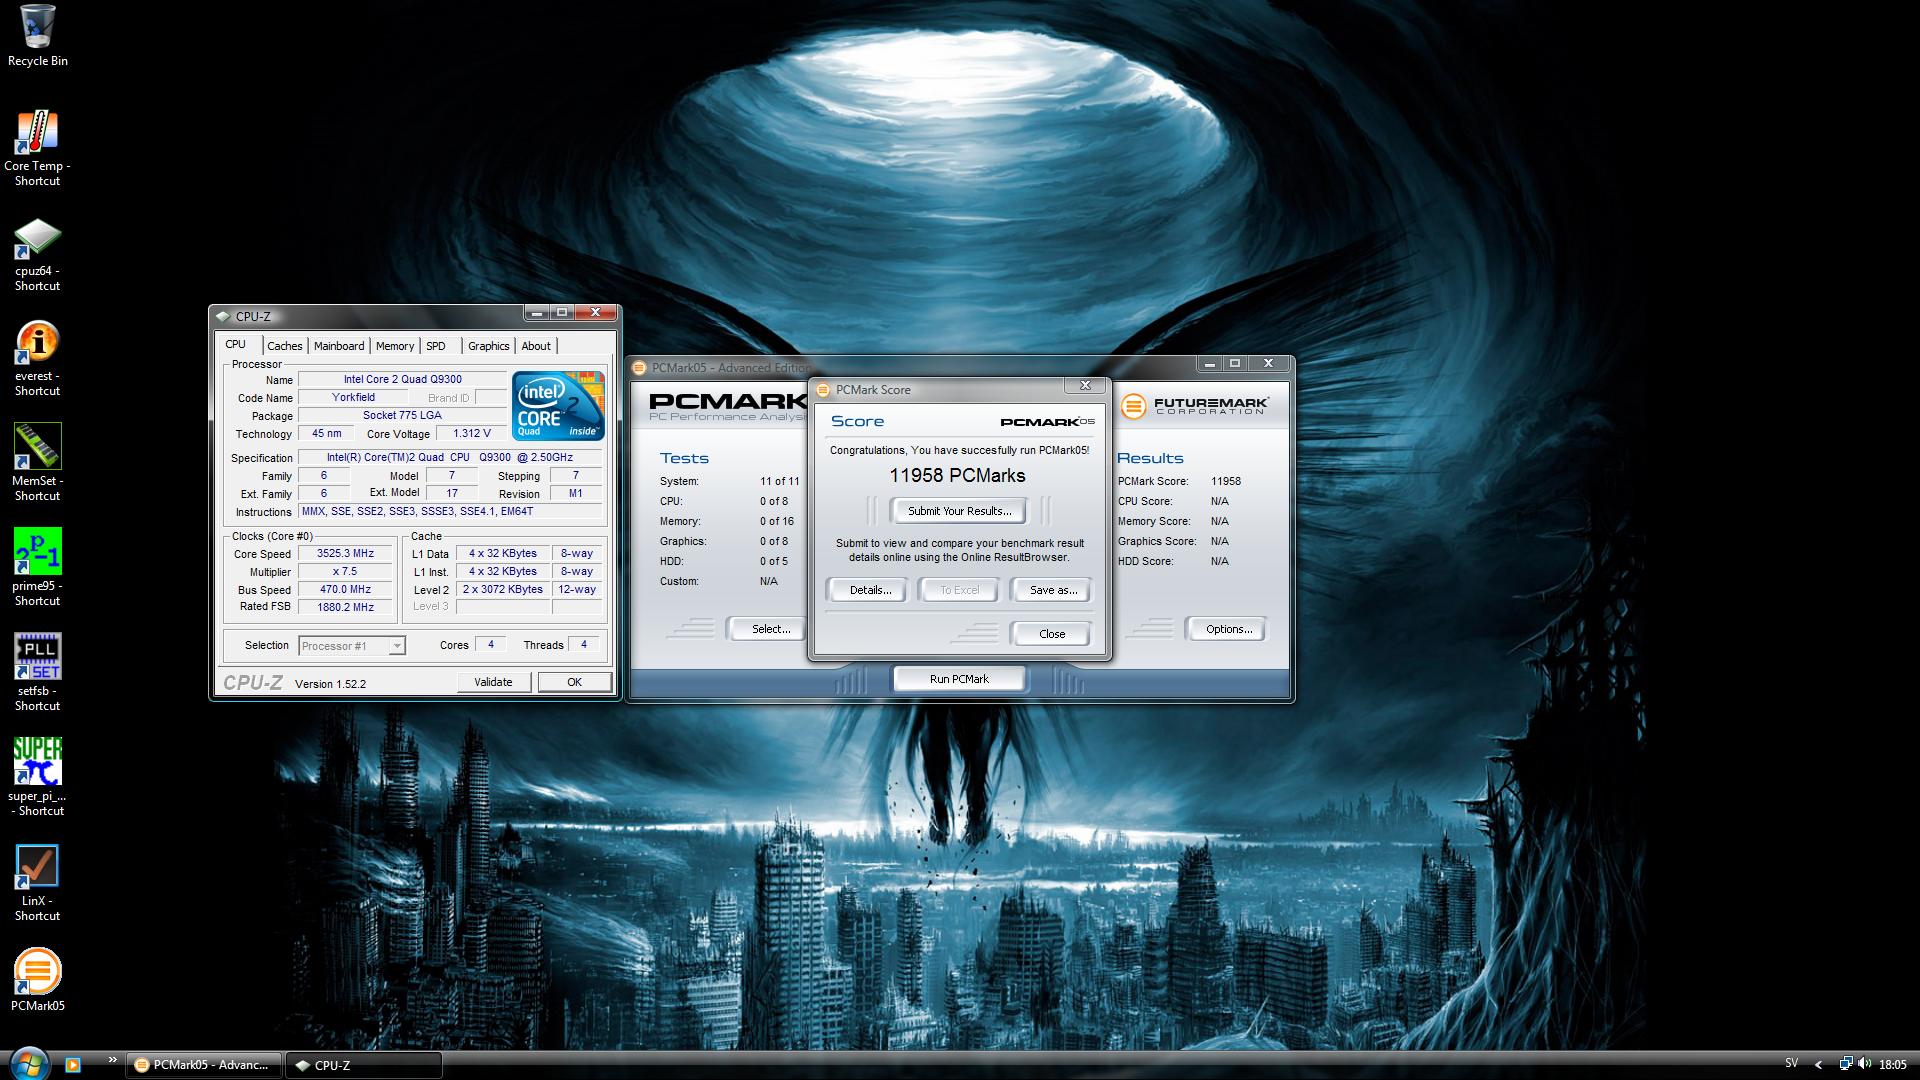Click the media player quick launch icon
This screenshot has width=1920, height=1080.
coord(72,1065)
